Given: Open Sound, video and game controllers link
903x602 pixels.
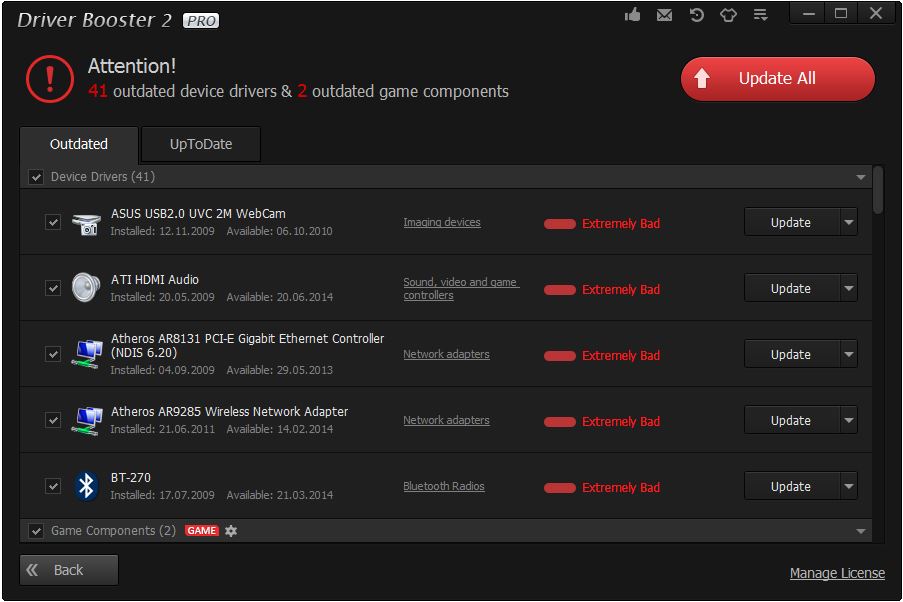Looking at the screenshot, I should pyautogui.click(x=461, y=289).
